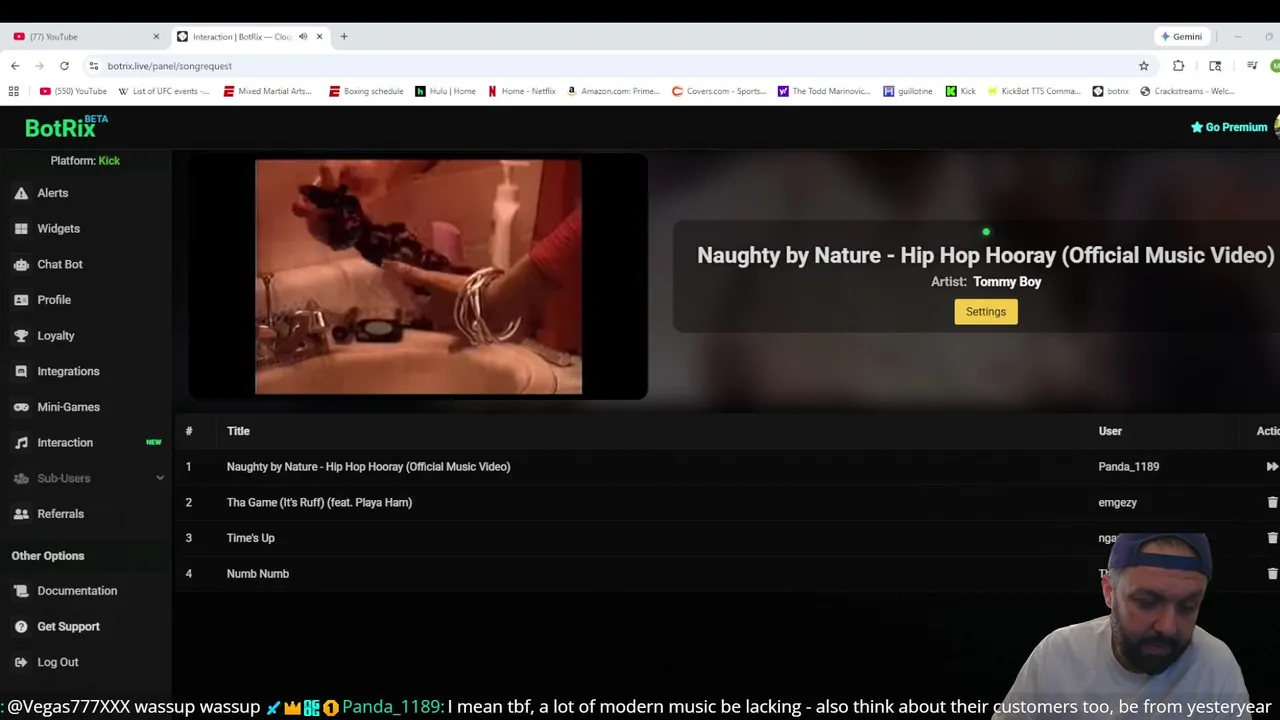The image size is (1280, 720).
Task: Open the Crackstreams bookmark
Action: [1188, 91]
